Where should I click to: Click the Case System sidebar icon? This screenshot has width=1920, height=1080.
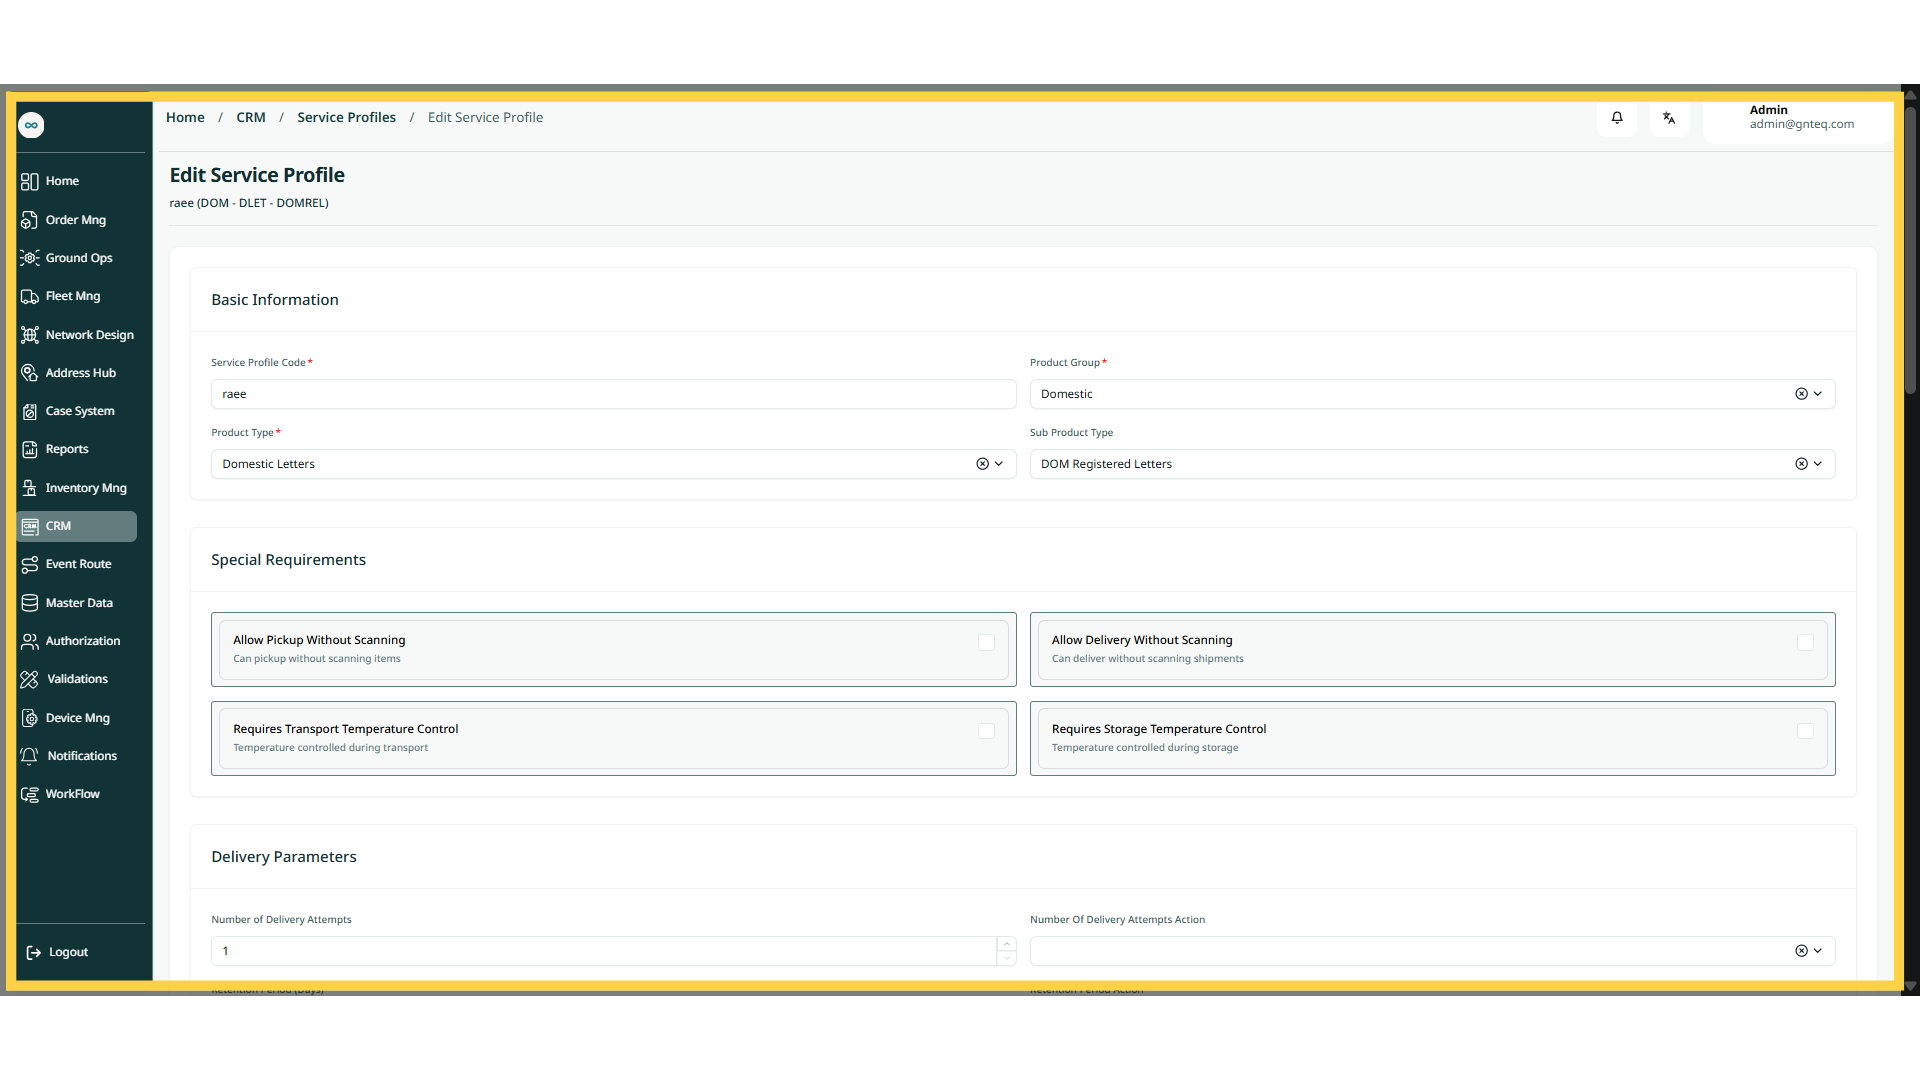point(30,411)
